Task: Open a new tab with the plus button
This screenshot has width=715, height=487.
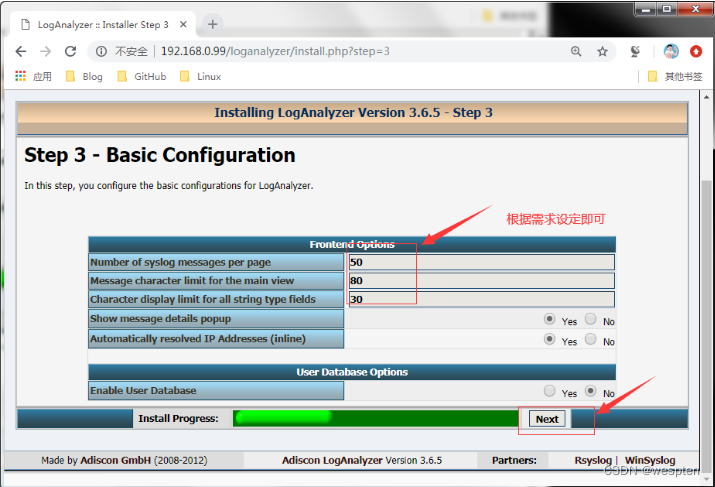Action: pos(212,24)
